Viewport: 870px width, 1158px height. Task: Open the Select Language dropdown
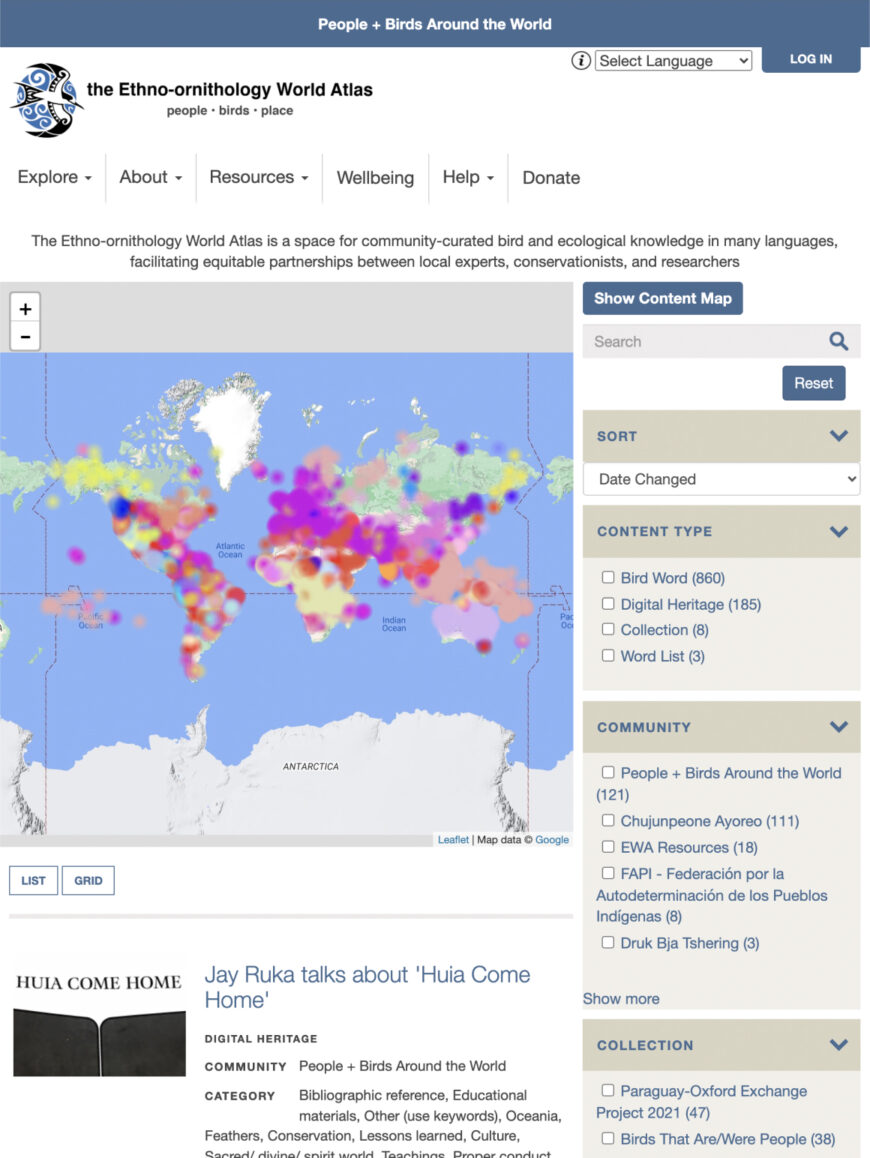[673, 60]
